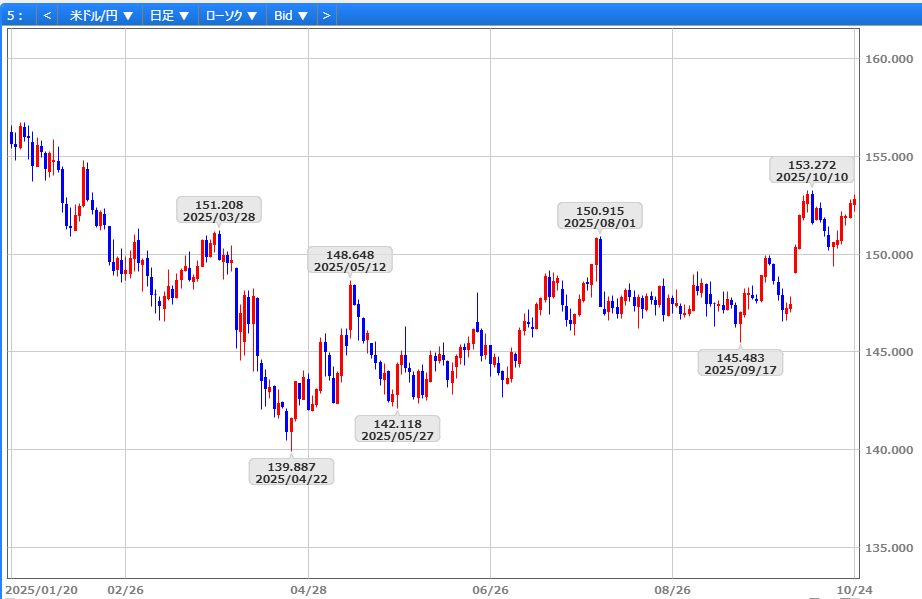The image size is (922, 599).
Task: Click the 148.648 label dated 2025/05/12
Action: [349, 260]
